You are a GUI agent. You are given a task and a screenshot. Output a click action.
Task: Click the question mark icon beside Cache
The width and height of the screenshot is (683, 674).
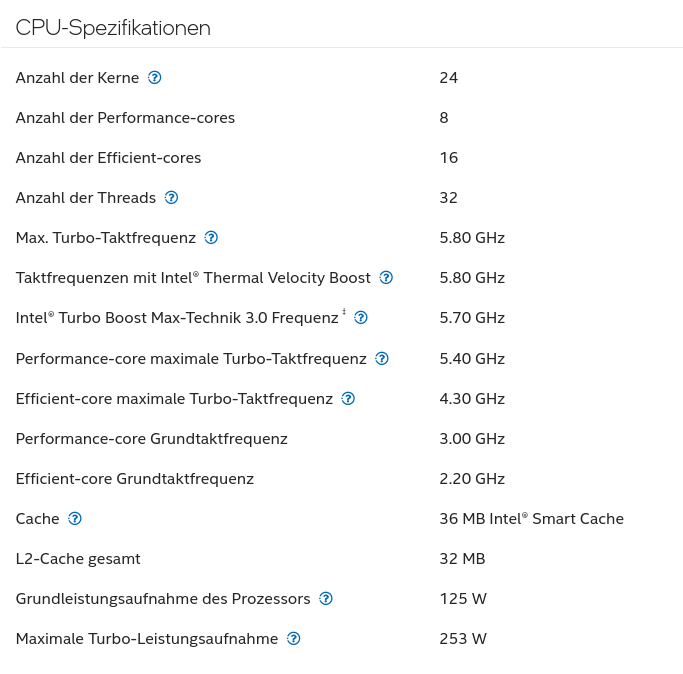click(75, 518)
